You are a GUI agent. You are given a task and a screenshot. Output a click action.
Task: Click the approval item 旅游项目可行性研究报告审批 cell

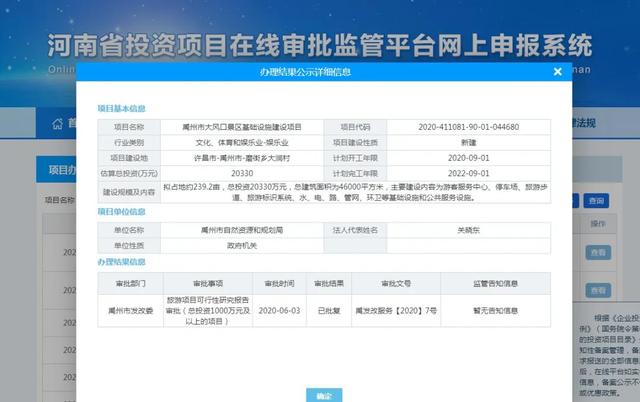coord(208,311)
